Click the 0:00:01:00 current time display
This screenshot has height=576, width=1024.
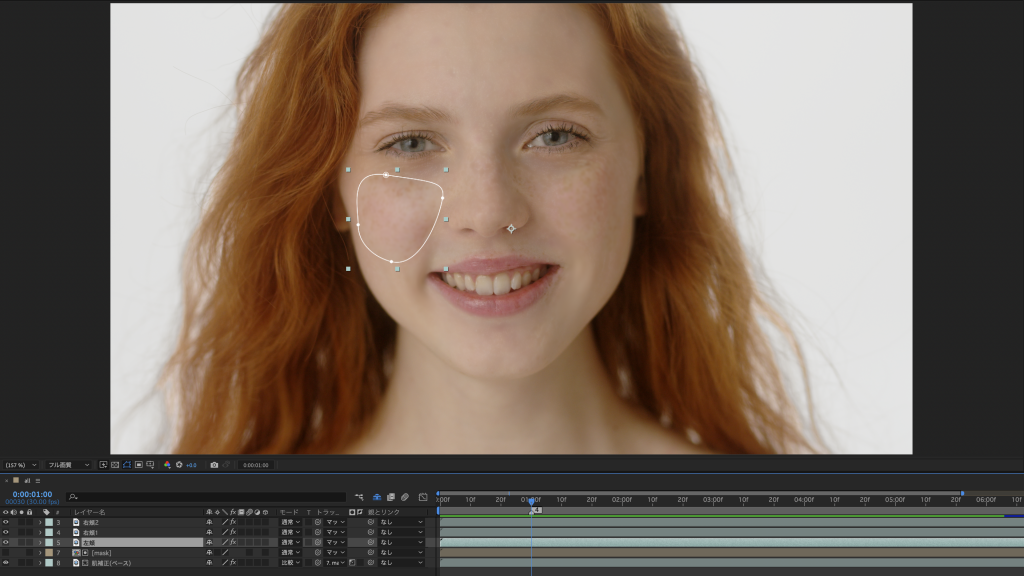pyautogui.click(x=32, y=494)
